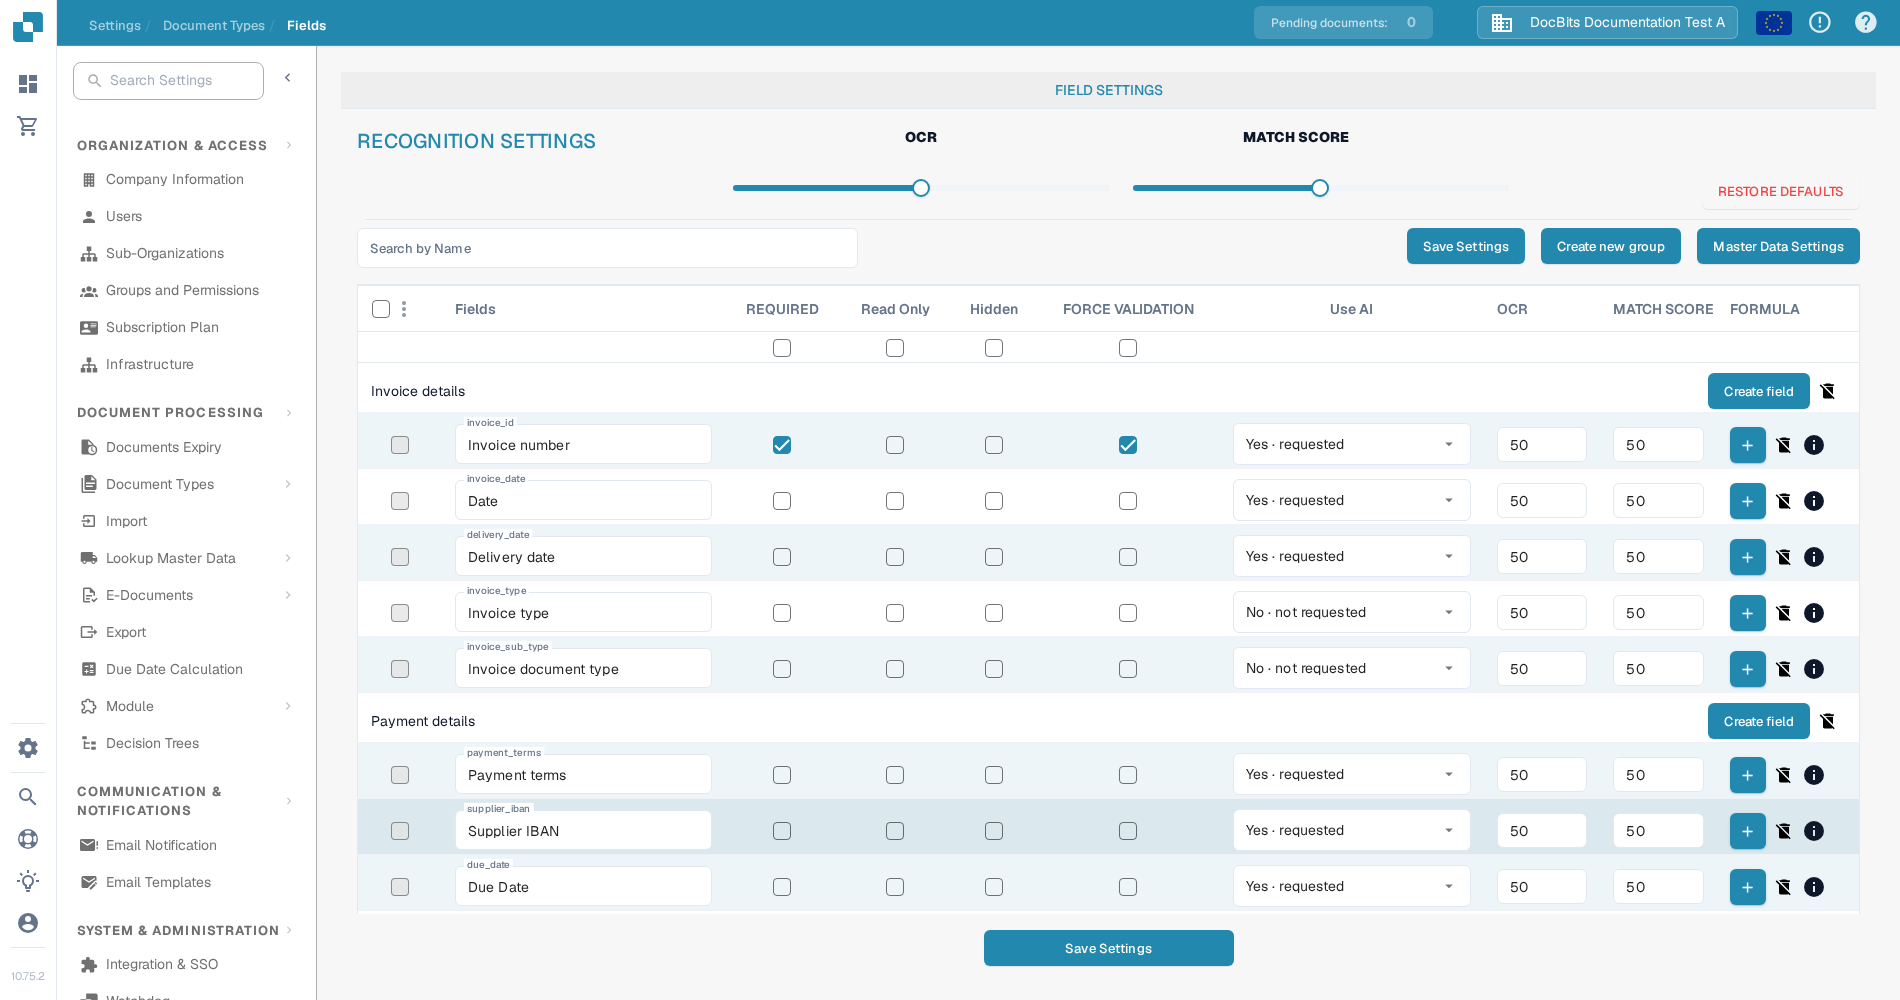Add formula to the Invoice type field

tap(1748, 613)
